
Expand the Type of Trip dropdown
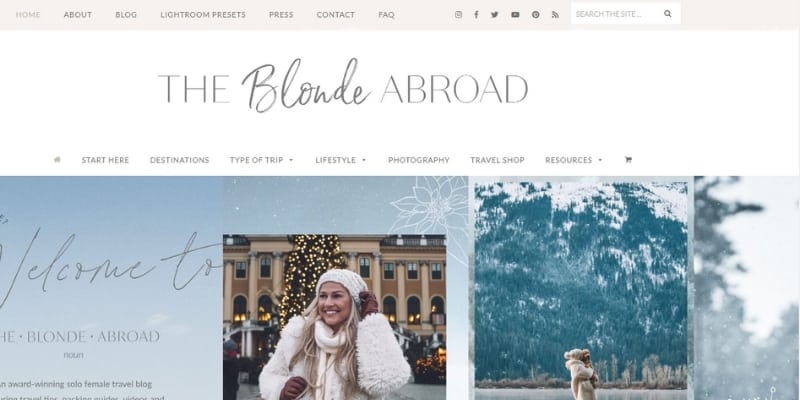pyautogui.click(x=262, y=160)
